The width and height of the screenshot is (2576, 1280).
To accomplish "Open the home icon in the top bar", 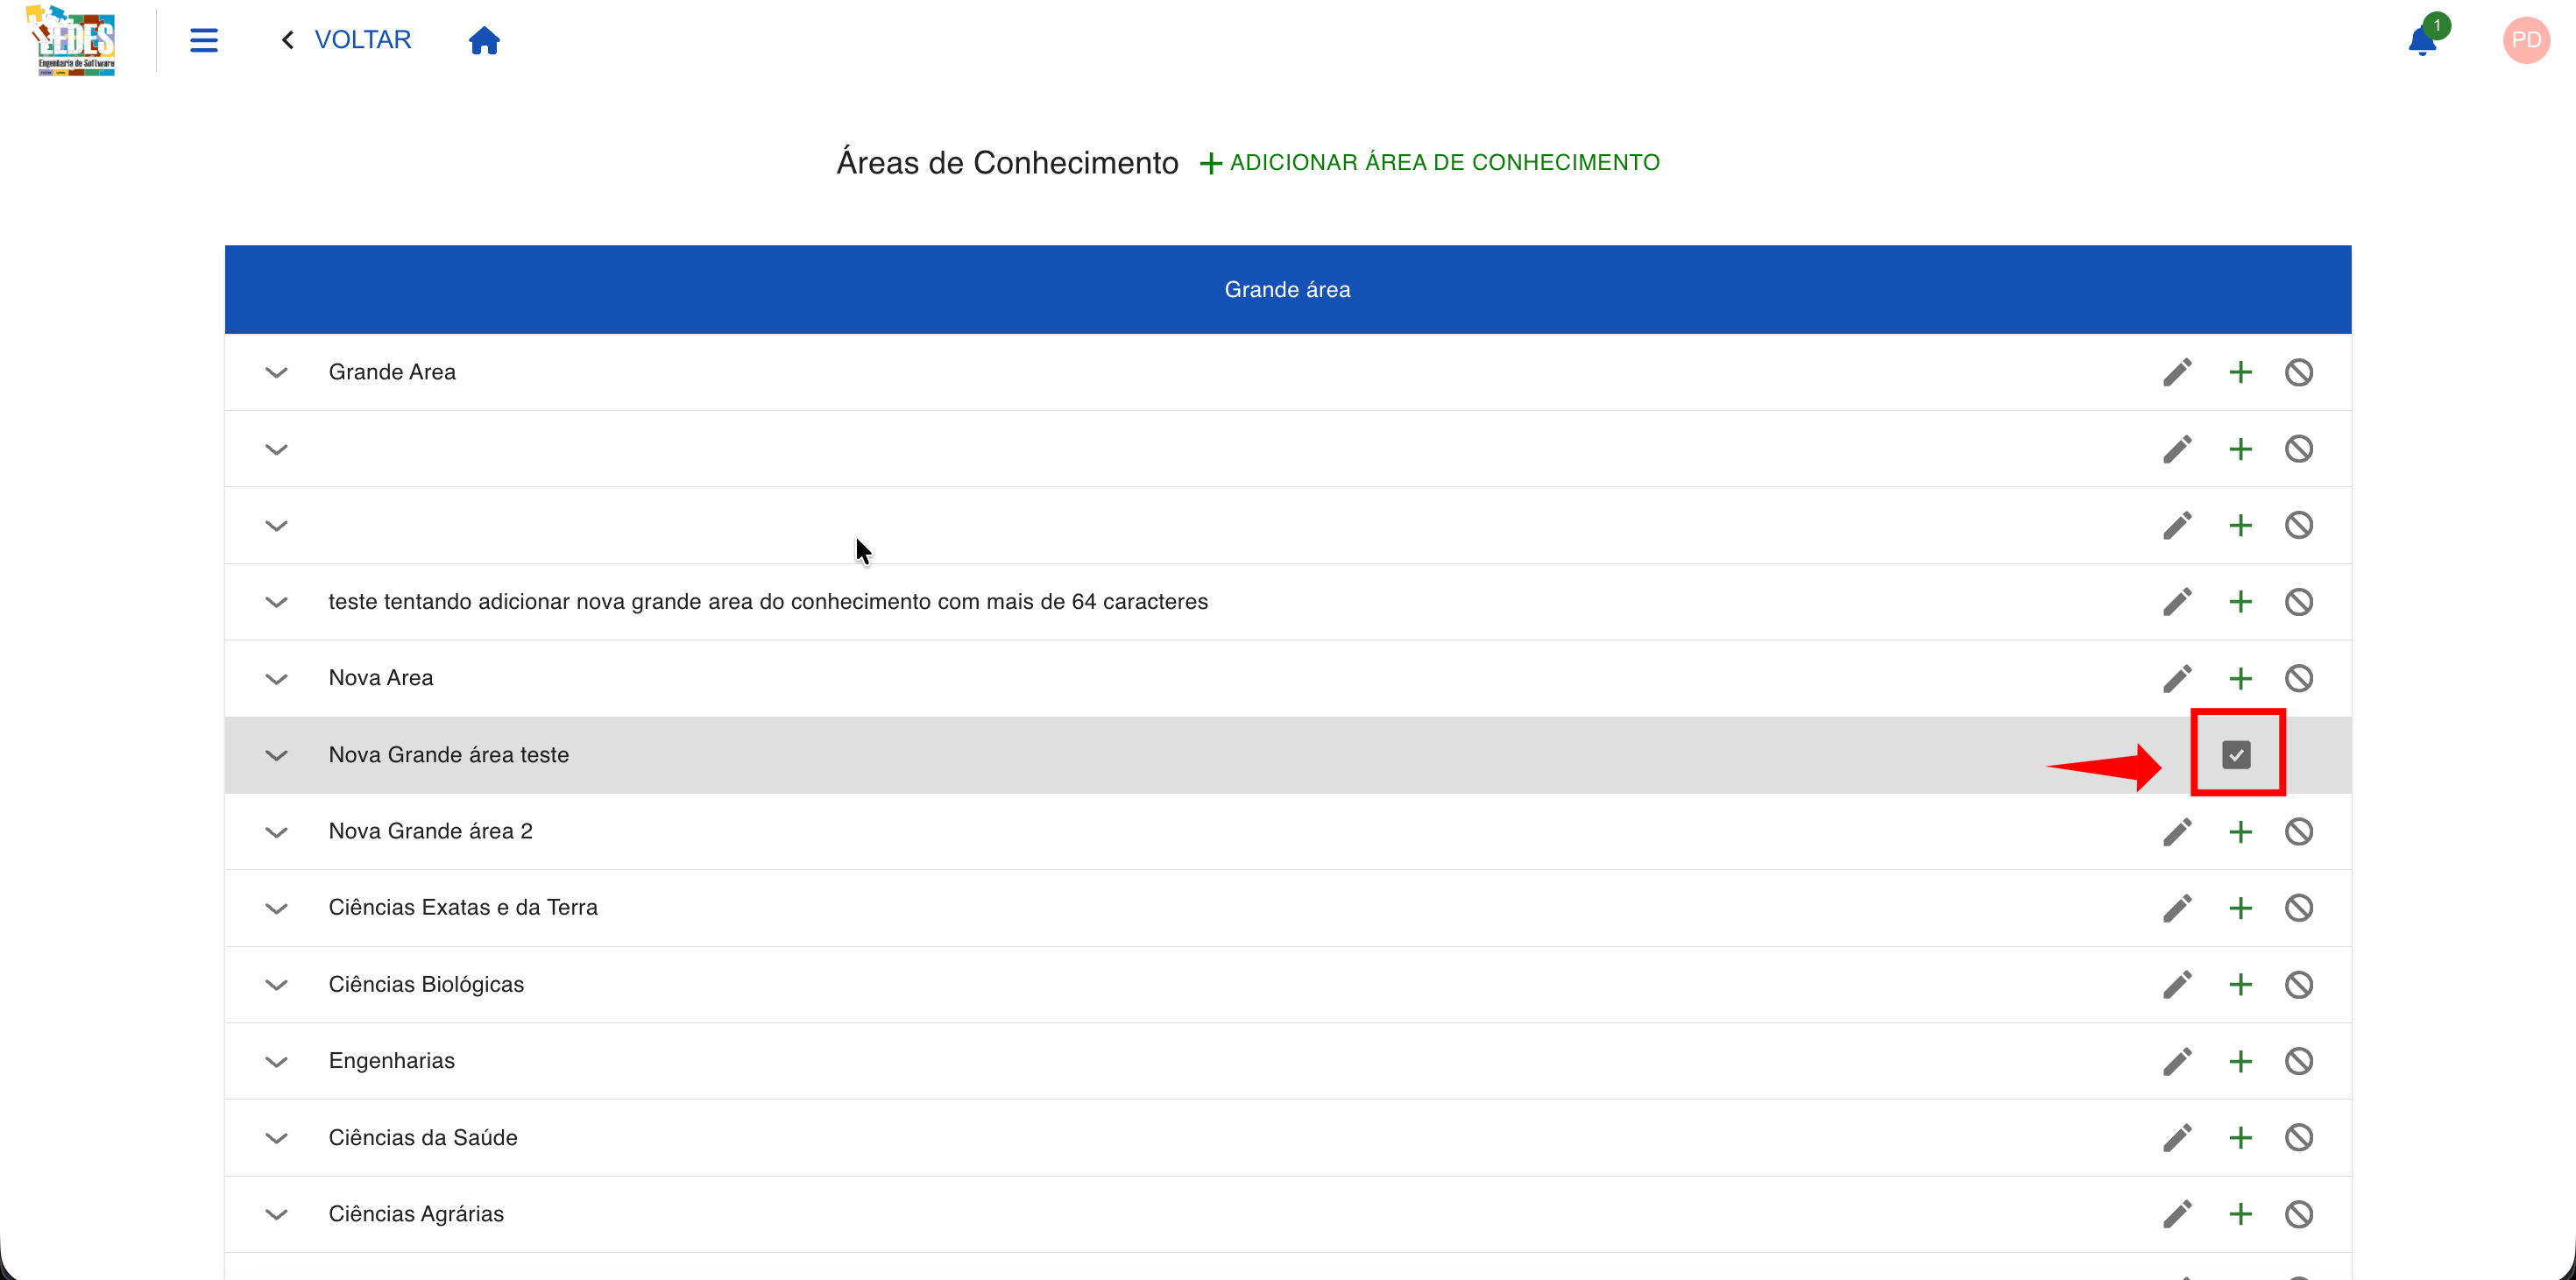I will pyautogui.click(x=484, y=40).
